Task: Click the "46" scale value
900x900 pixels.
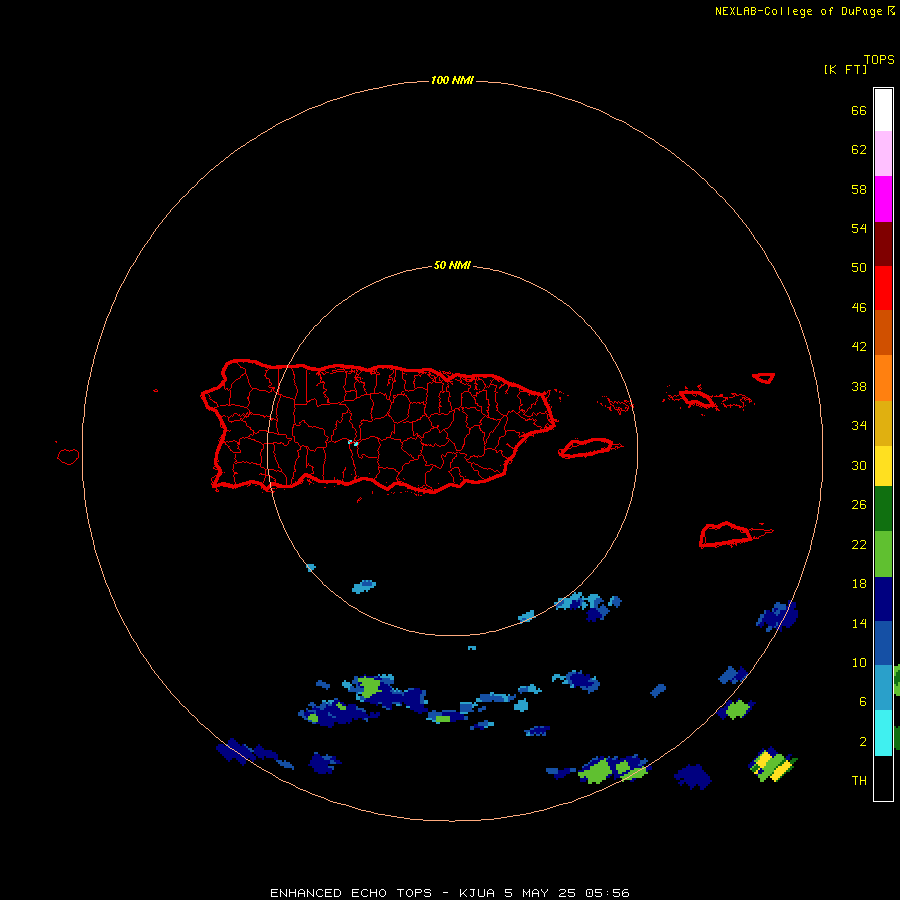Action: (859, 308)
